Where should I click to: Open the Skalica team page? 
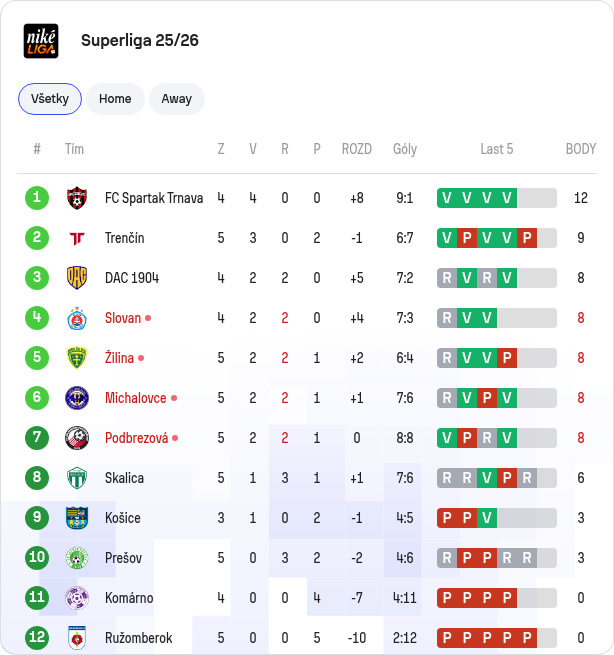tap(124, 478)
